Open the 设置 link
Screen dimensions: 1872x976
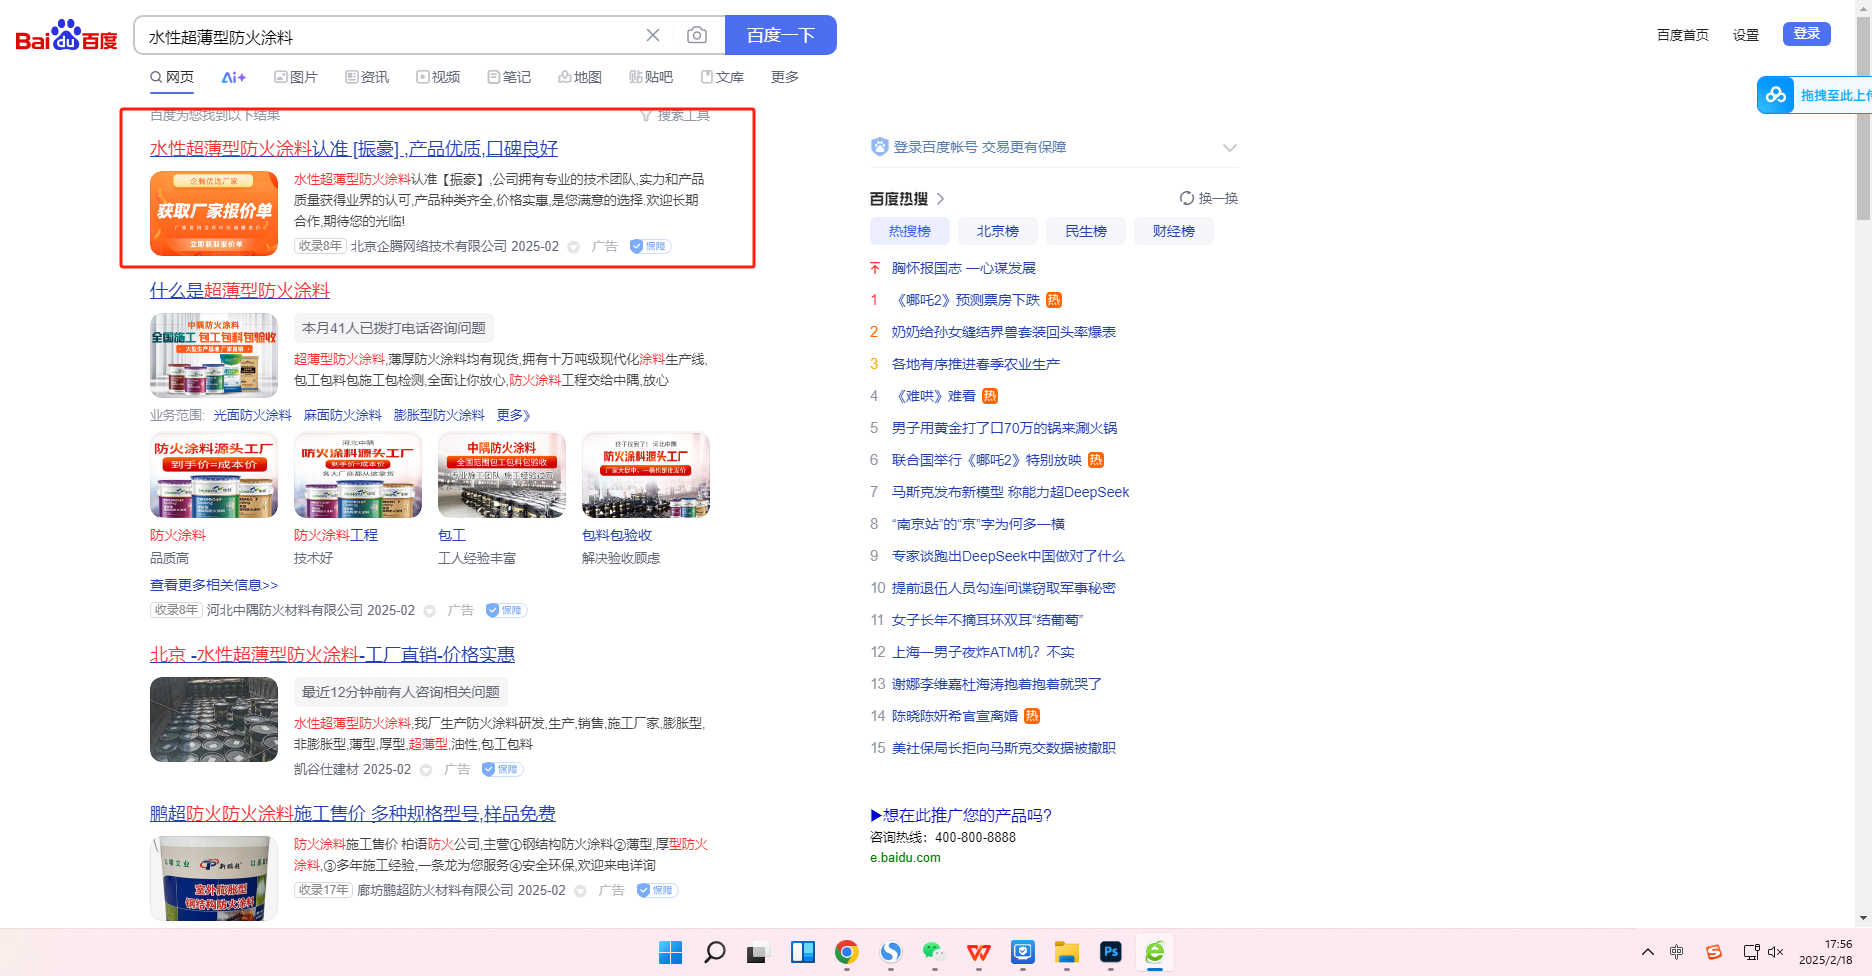1746,35
